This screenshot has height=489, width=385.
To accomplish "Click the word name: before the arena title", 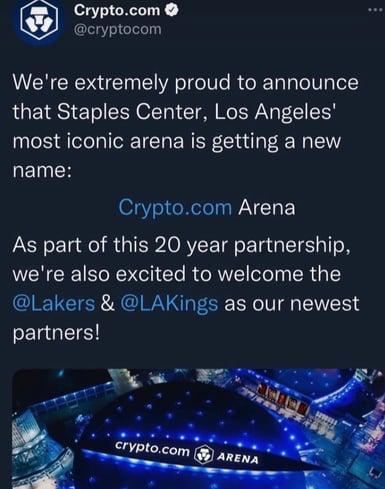I will tap(42, 171).
